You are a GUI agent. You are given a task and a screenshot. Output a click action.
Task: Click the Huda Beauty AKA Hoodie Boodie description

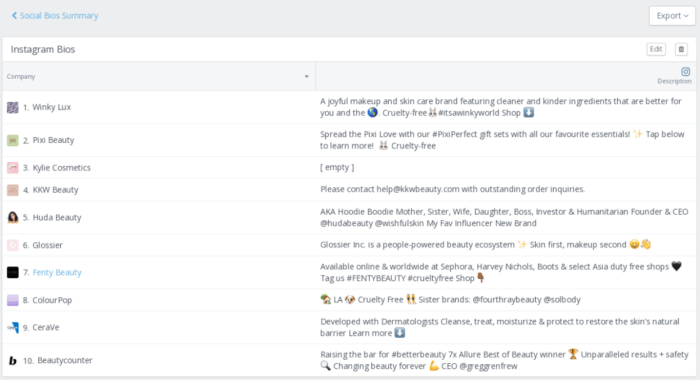504,217
